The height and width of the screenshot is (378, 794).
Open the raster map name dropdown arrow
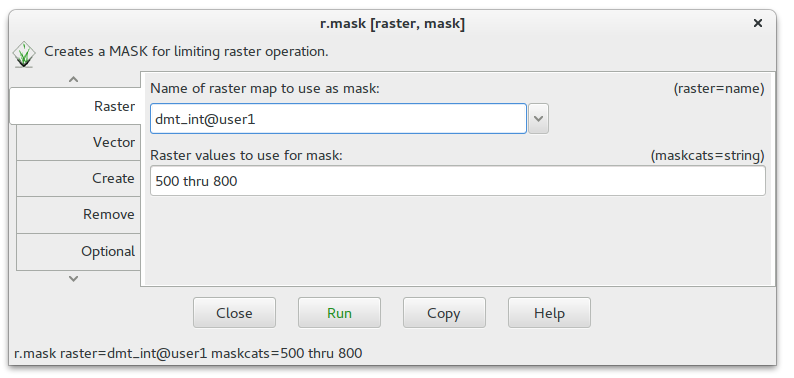coord(538,119)
